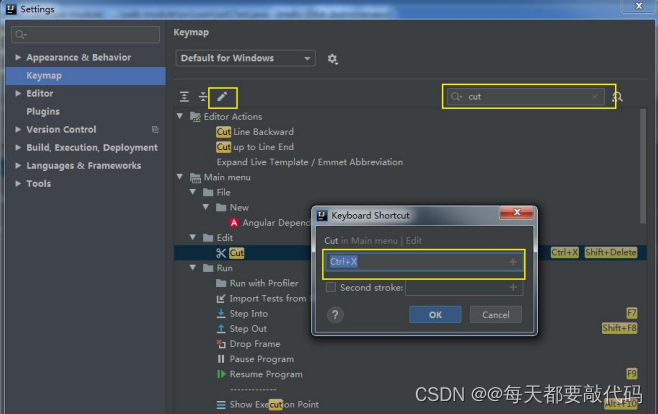Click the Show Execution Point icon
This screenshot has height=414, width=658.
pos(221,405)
